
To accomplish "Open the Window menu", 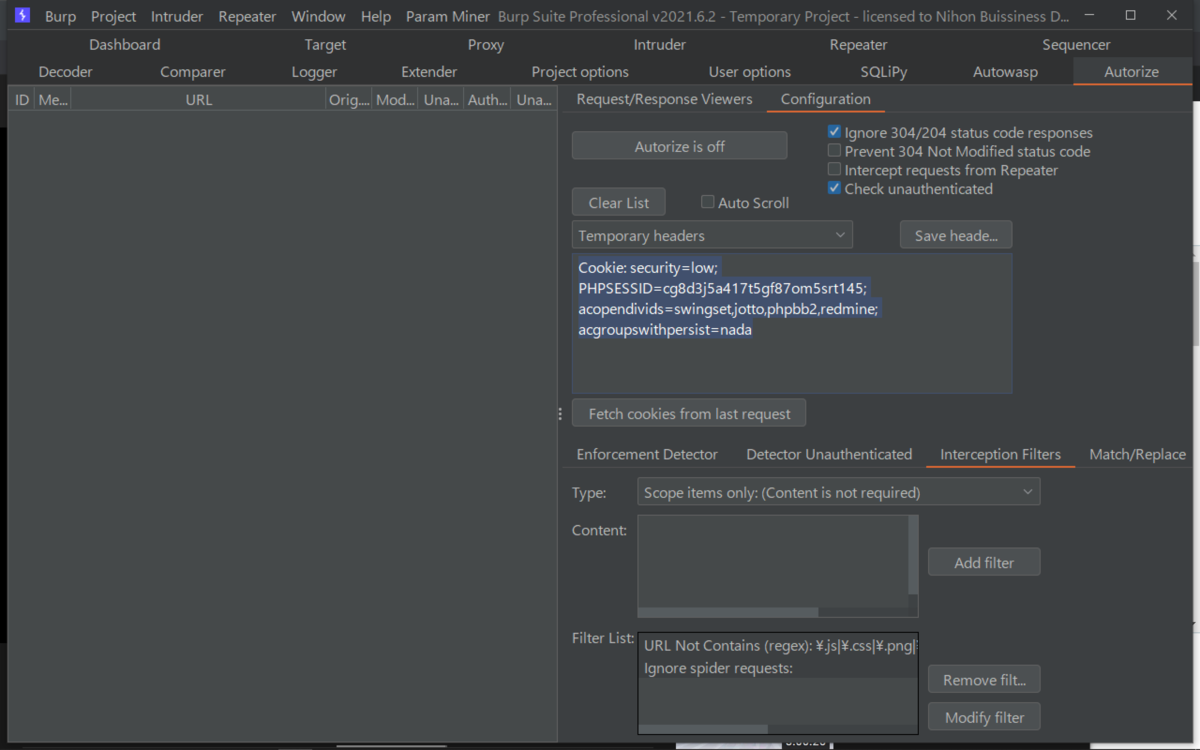I will [x=318, y=17].
